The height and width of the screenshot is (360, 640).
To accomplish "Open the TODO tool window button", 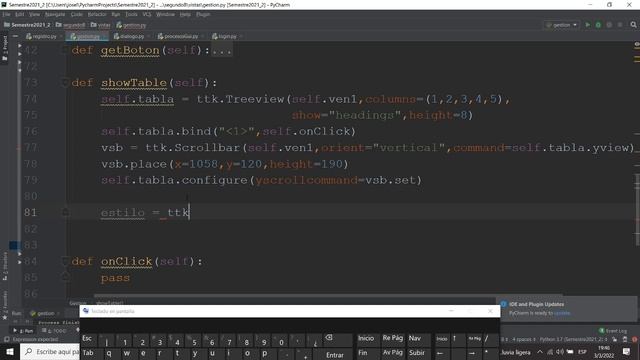I will click(54, 331).
